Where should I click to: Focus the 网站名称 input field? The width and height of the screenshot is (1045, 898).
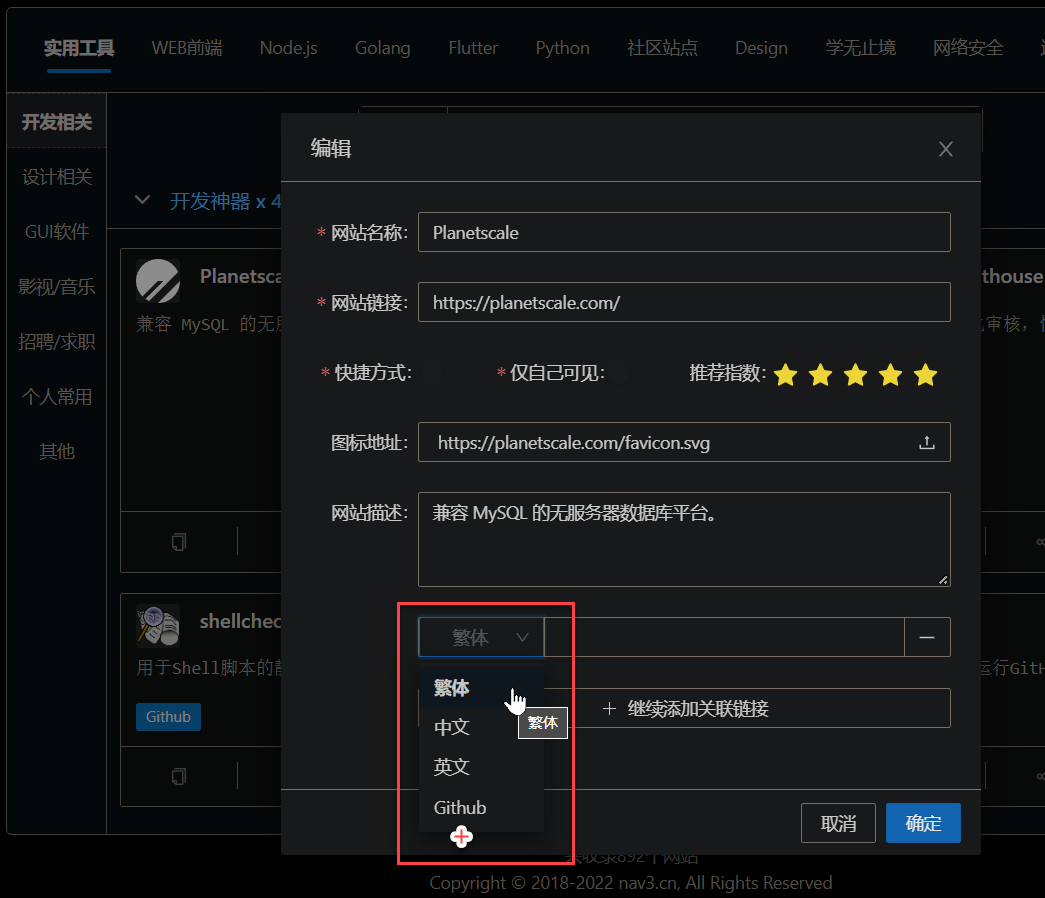point(684,232)
